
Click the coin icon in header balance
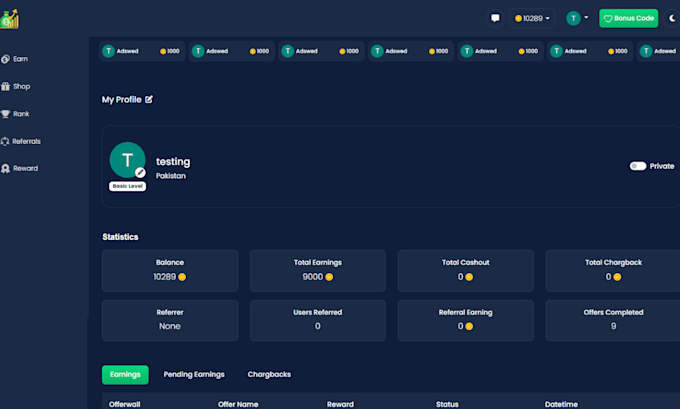(518, 19)
